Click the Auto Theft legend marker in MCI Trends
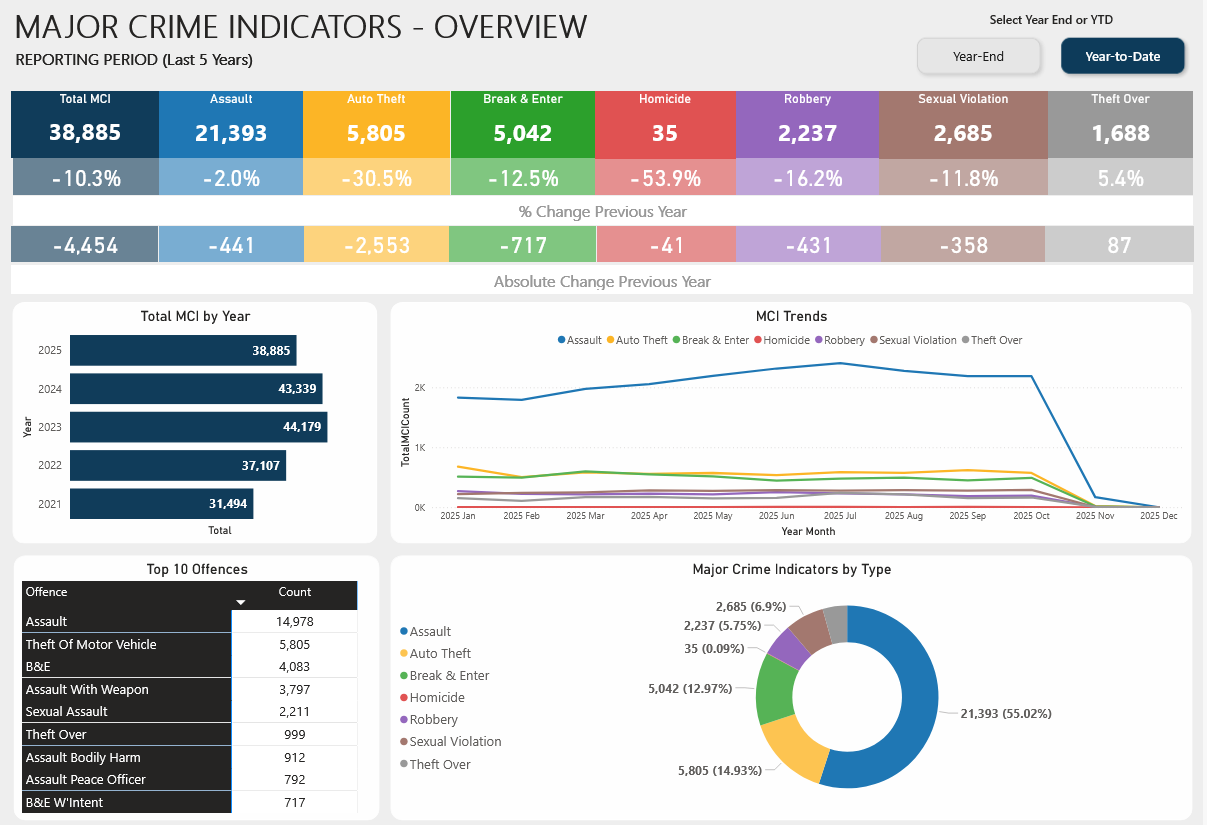Image resolution: width=1207 pixels, height=825 pixels. coord(611,341)
